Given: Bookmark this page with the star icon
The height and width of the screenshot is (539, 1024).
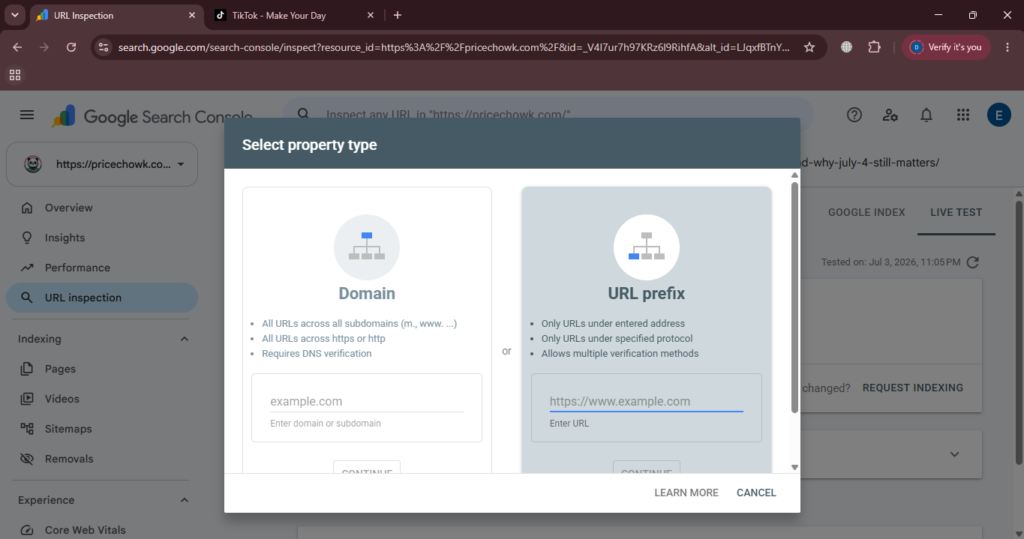Looking at the screenshot, I should (809, 47).
